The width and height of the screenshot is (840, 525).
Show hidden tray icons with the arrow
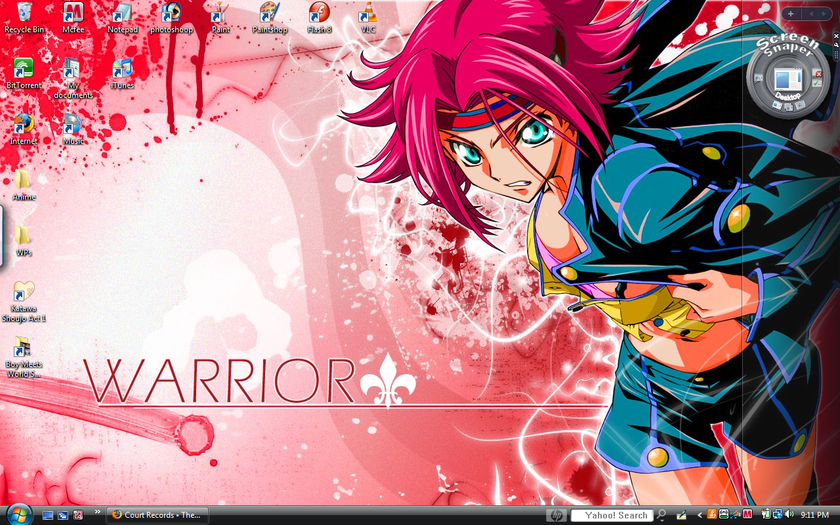700,515
